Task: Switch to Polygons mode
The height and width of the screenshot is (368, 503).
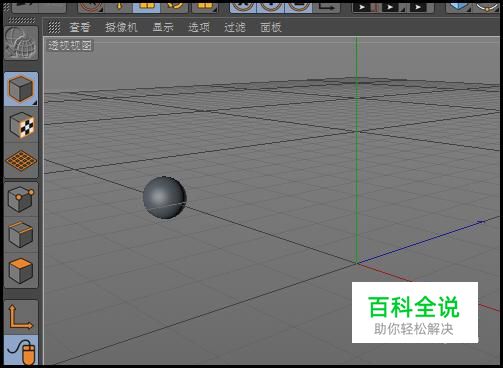Action: 21,271
